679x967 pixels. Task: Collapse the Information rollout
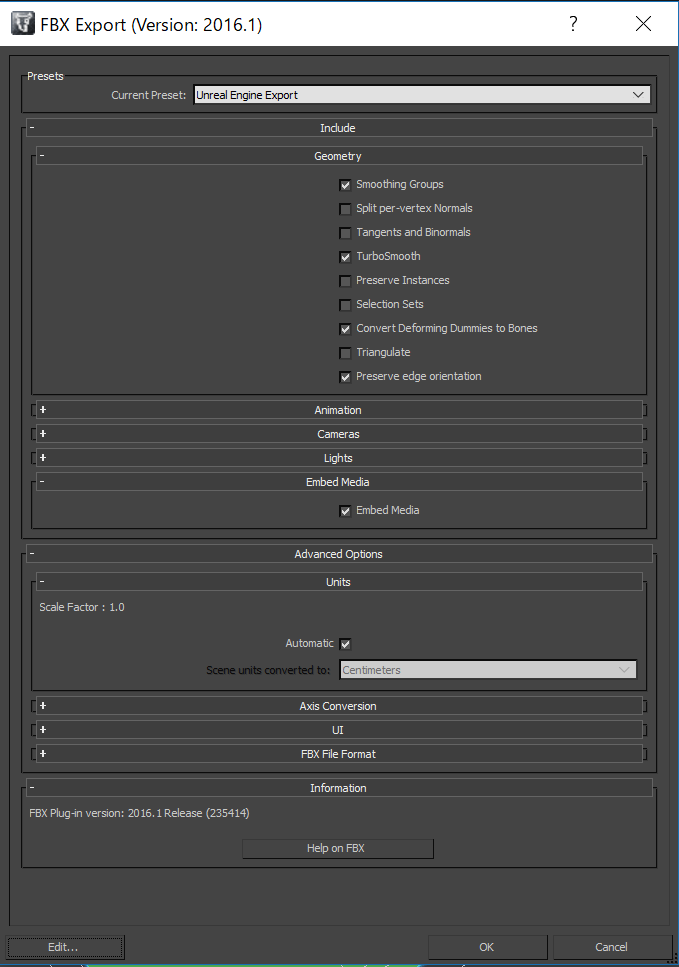click(339, 788)
